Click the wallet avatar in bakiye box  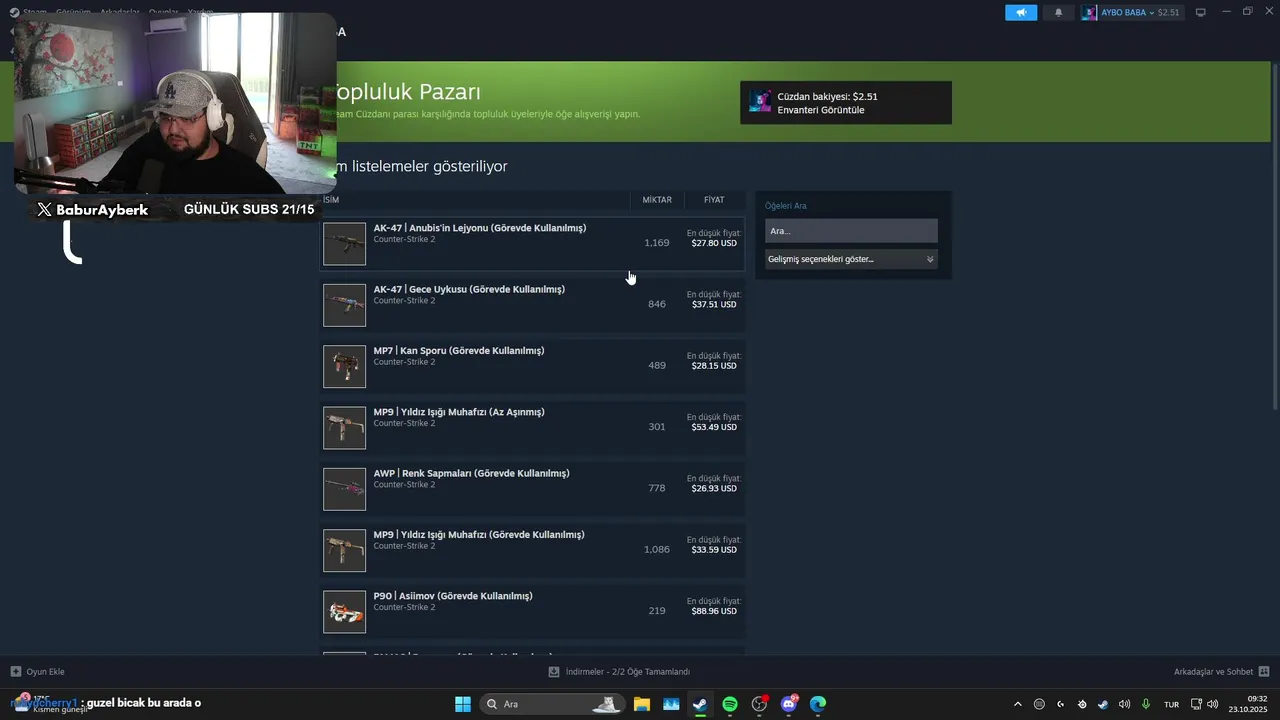pyautogui.click(x=760, y=102)
